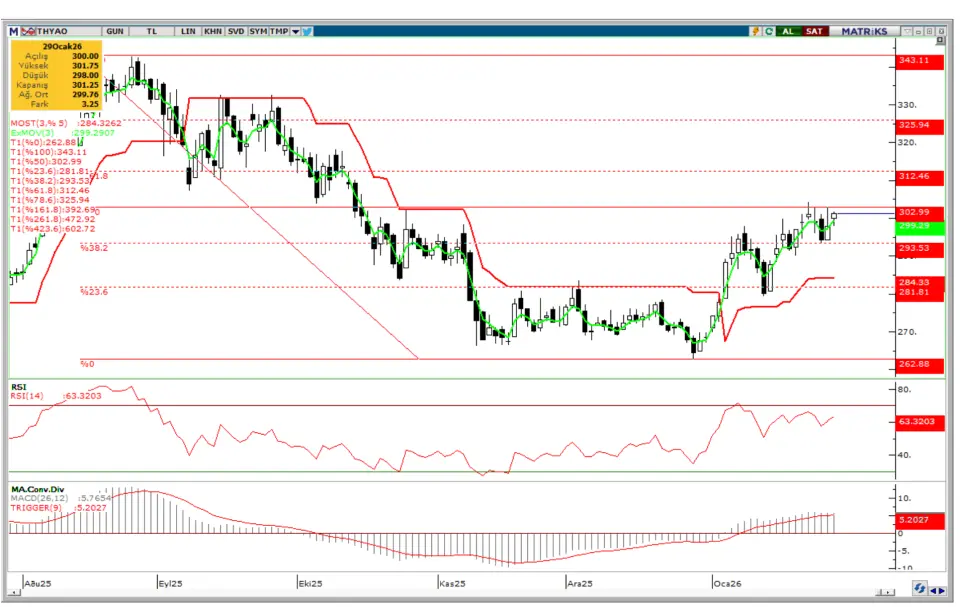Click the green C refresh icon
This screenshot has height=607, width=960.
(768, 31)
